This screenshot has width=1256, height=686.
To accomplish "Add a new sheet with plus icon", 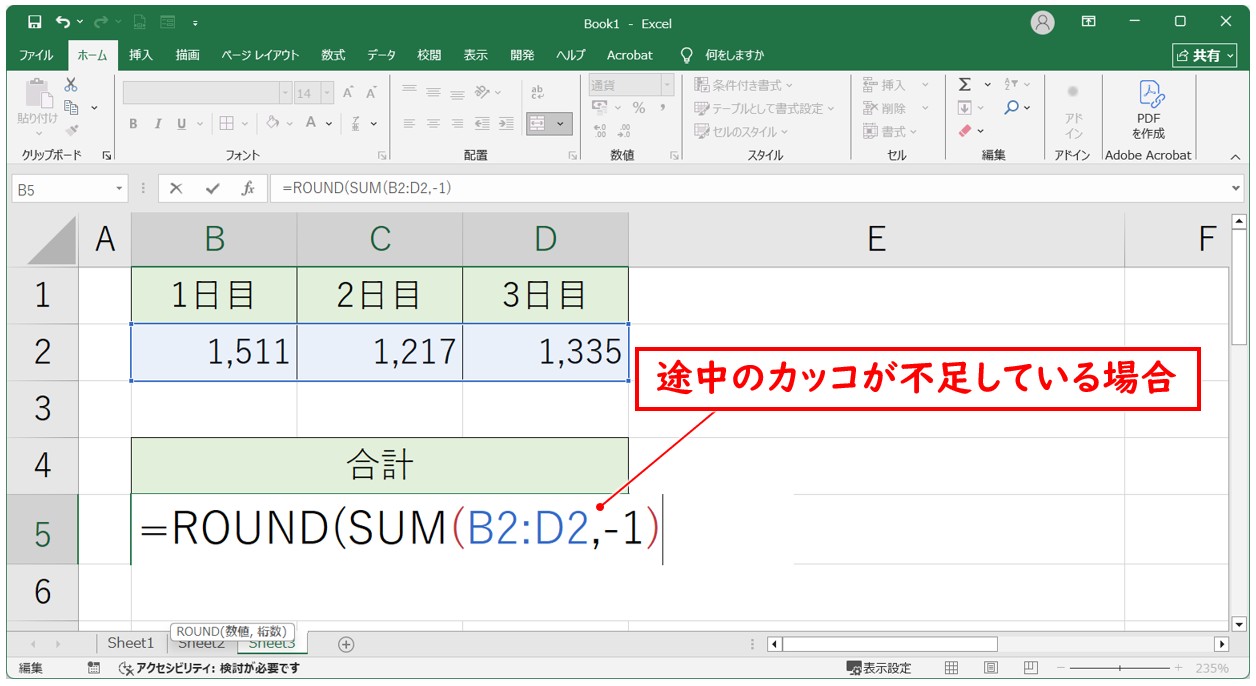I will coord(346,644).
